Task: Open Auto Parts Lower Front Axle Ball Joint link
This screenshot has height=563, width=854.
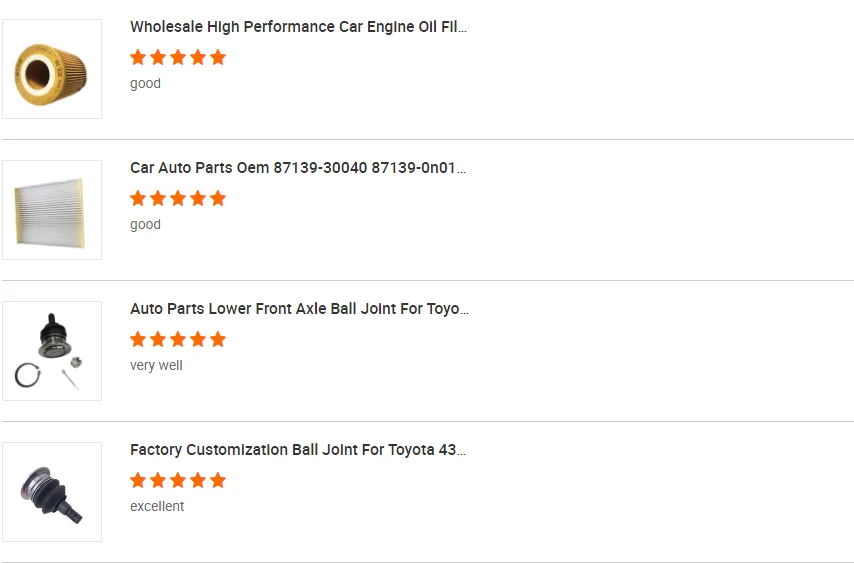Action: 298,309
